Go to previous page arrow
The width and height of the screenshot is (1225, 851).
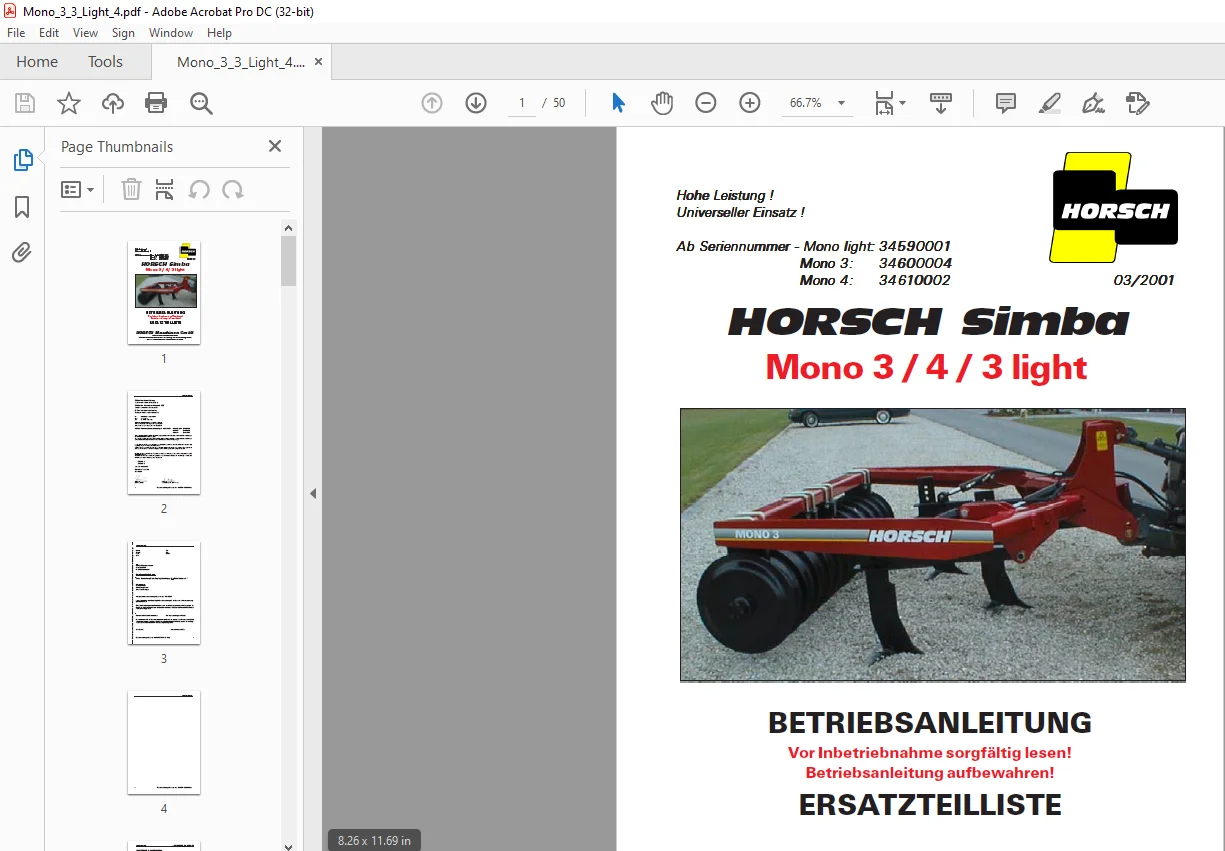432,103
